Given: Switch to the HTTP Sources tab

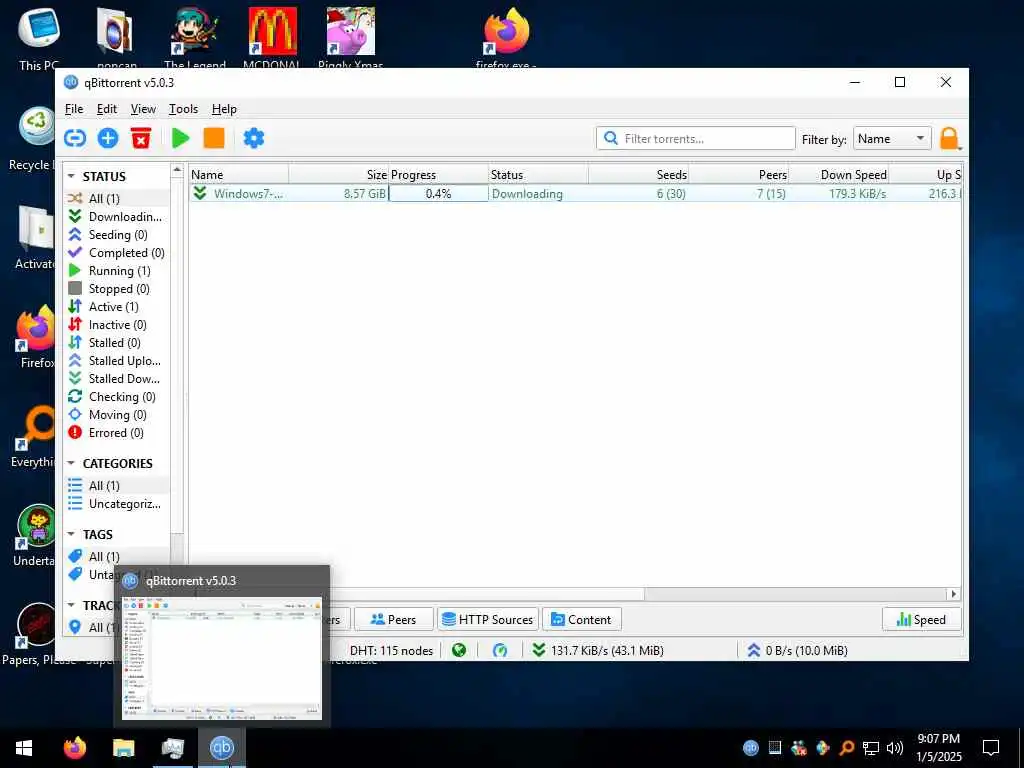Looking at the screenshot, I should 487,619.
